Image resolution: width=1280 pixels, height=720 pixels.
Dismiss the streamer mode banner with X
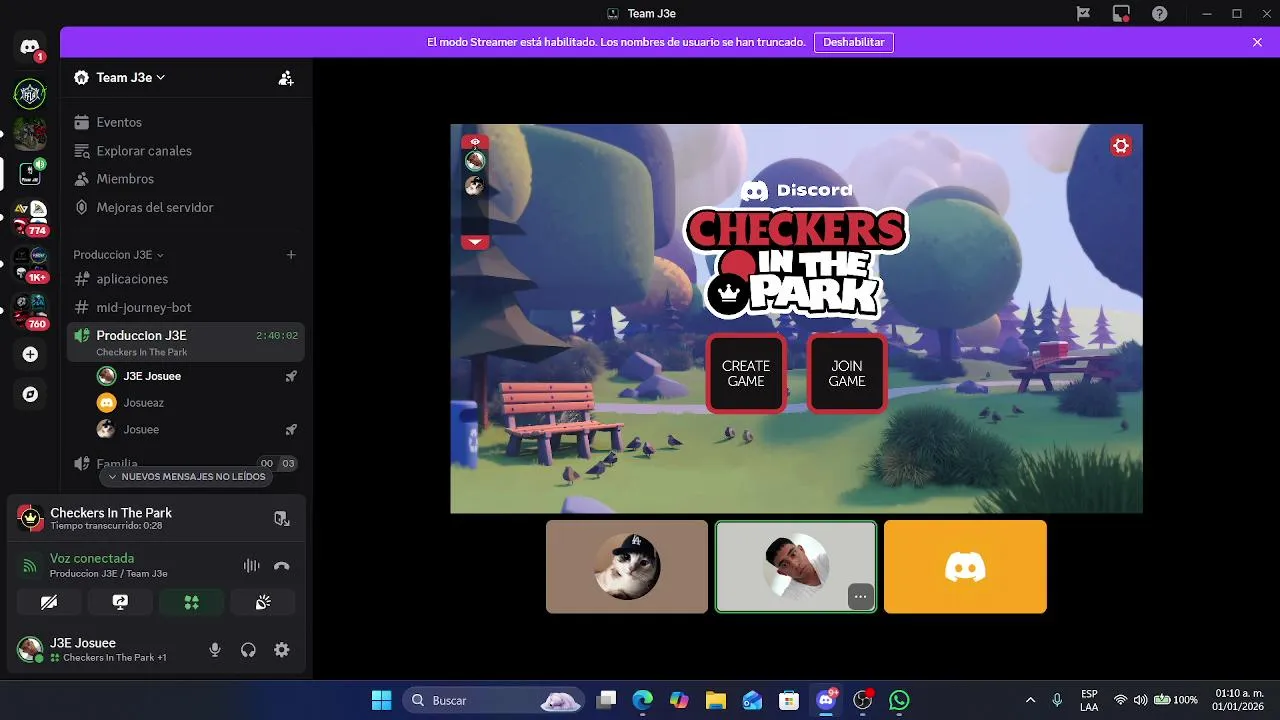pyautogui.click(x=1257, y=42)
